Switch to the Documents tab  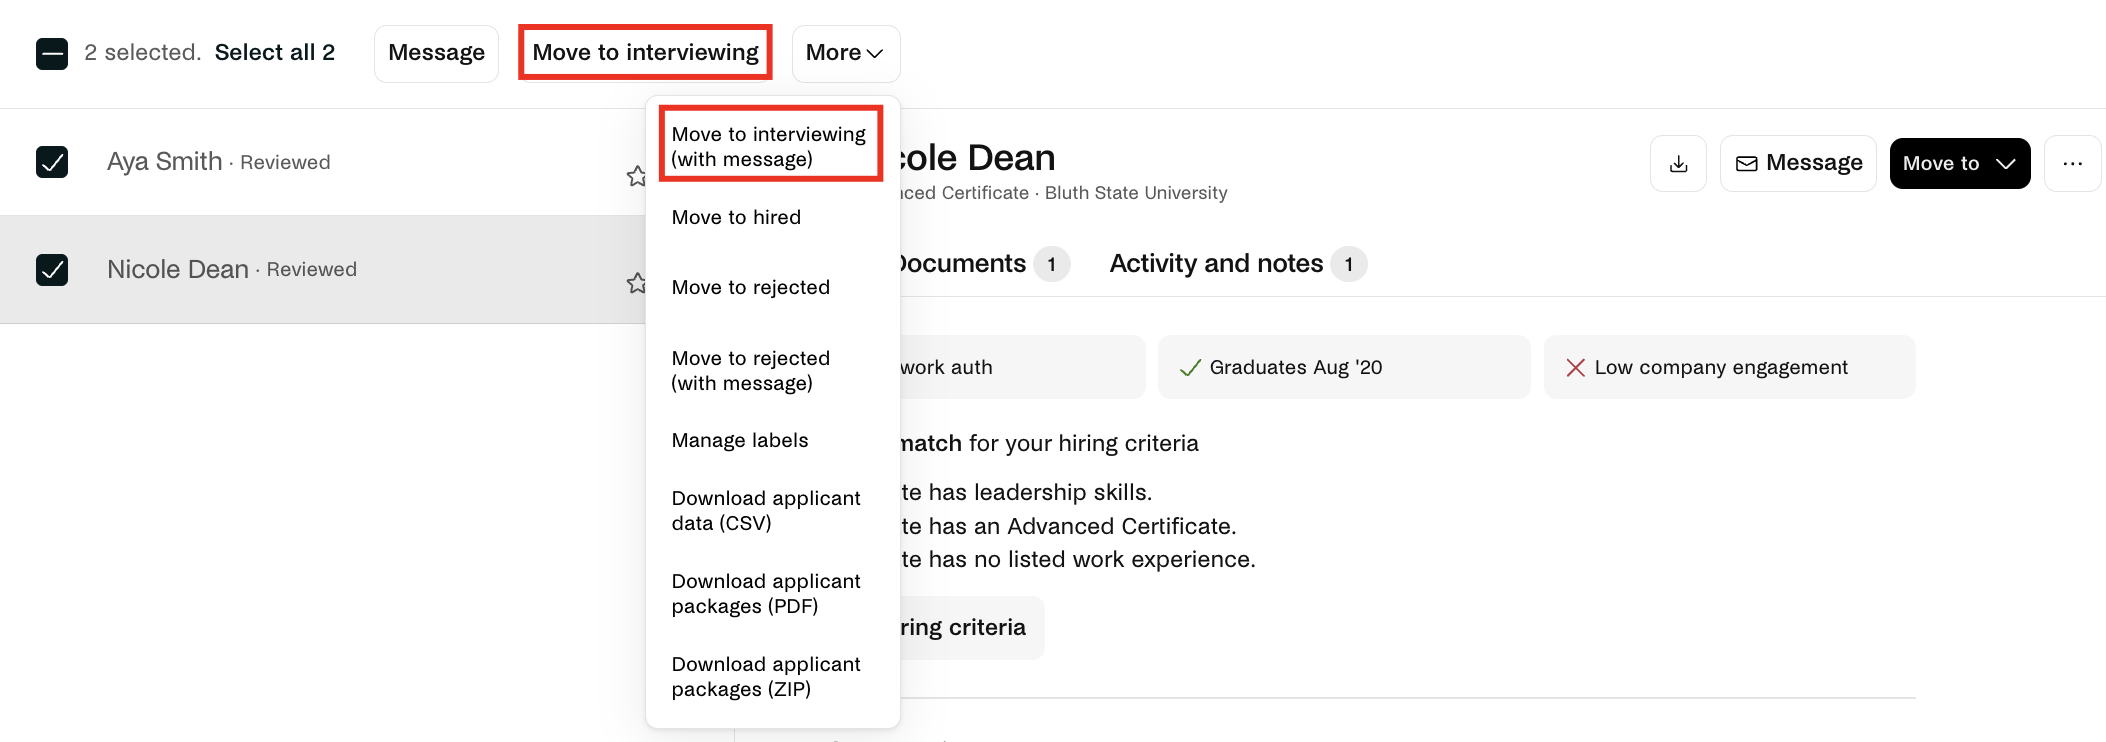pyautogui.click(x=982, y=264)
